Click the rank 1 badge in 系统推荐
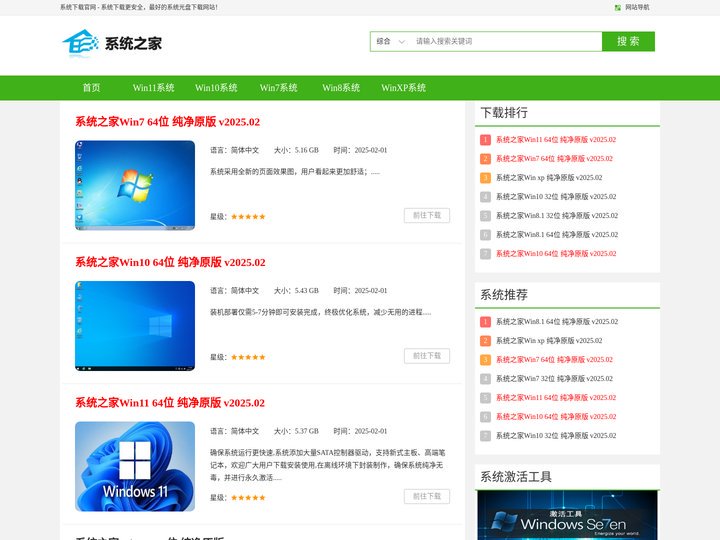The image size is (720, 540). point(485,321)
